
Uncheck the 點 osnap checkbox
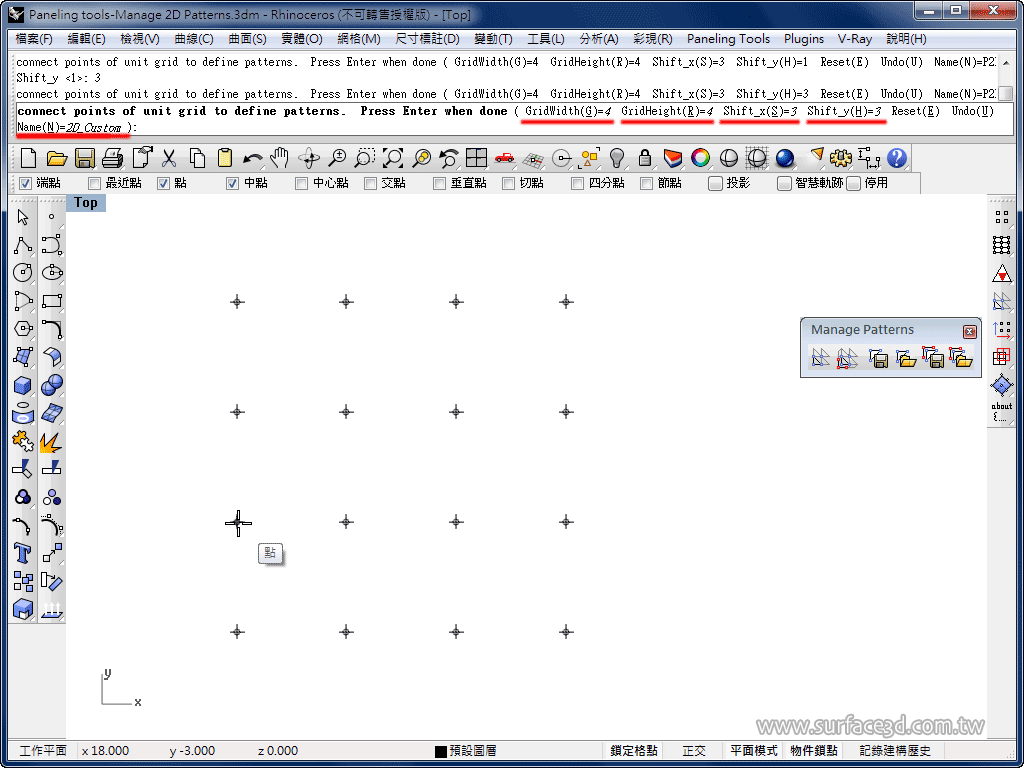click(163, 184)
